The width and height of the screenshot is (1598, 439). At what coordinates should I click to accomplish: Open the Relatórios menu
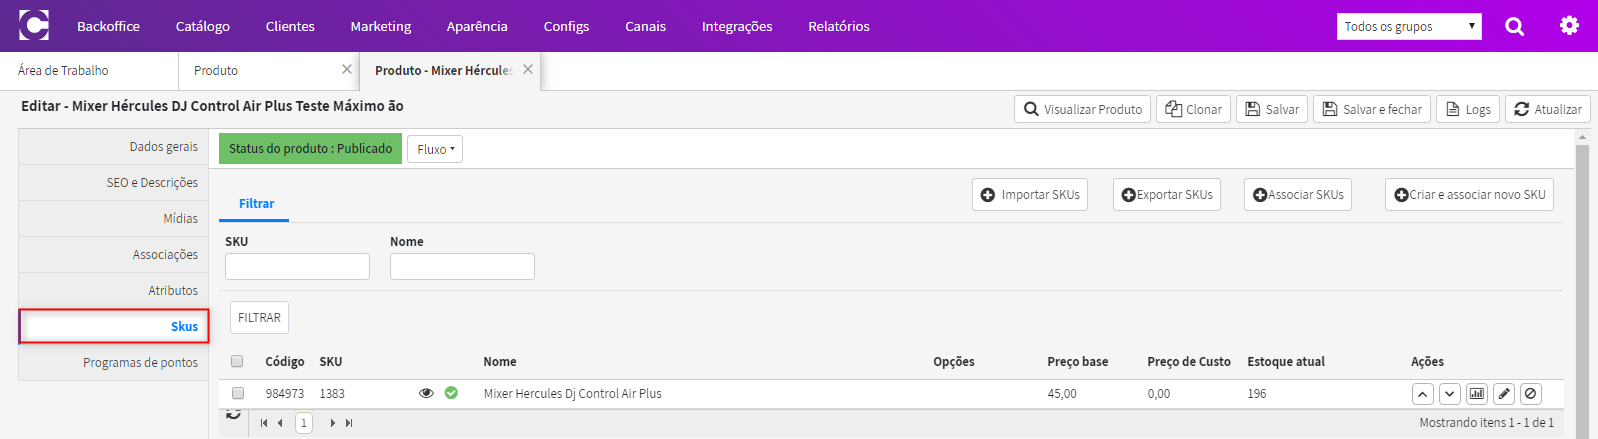click(839, 26)
